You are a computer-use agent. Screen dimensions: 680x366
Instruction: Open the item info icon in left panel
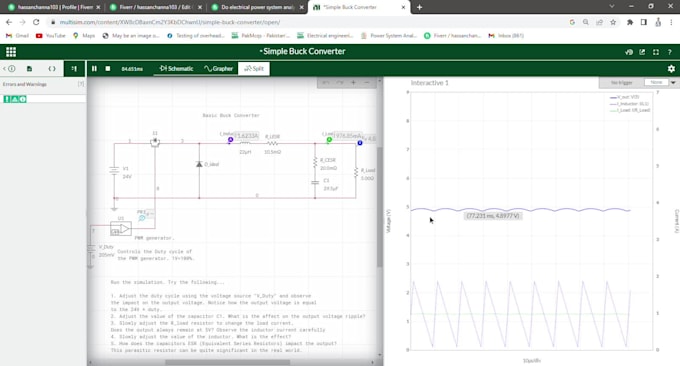pyautogui.click(x=12, y=69)
